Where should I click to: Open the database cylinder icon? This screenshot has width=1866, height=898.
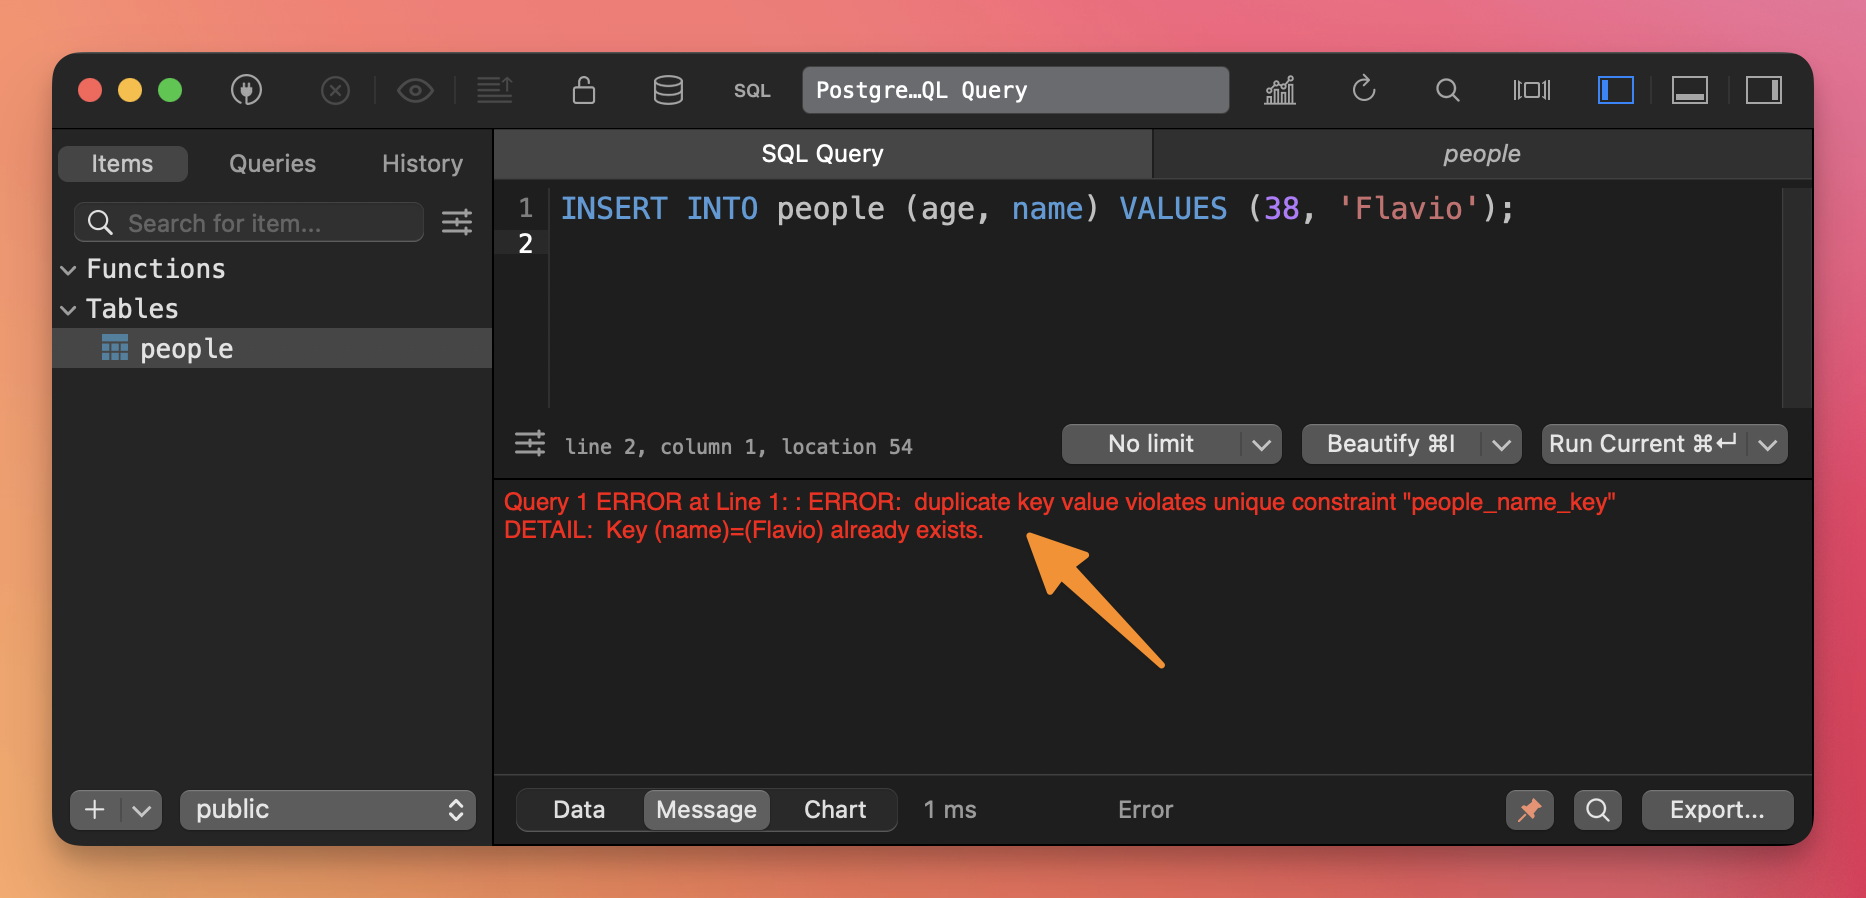click(668, 90)
